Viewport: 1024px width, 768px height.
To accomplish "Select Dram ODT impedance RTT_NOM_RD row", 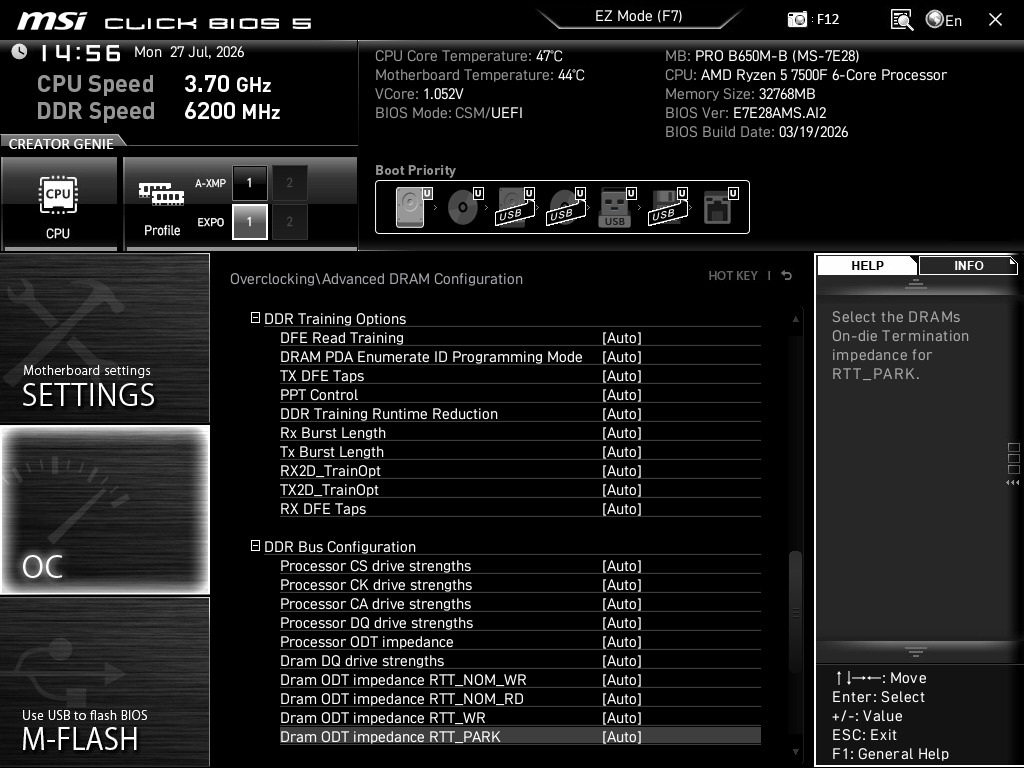I will (x=520, y=698).
